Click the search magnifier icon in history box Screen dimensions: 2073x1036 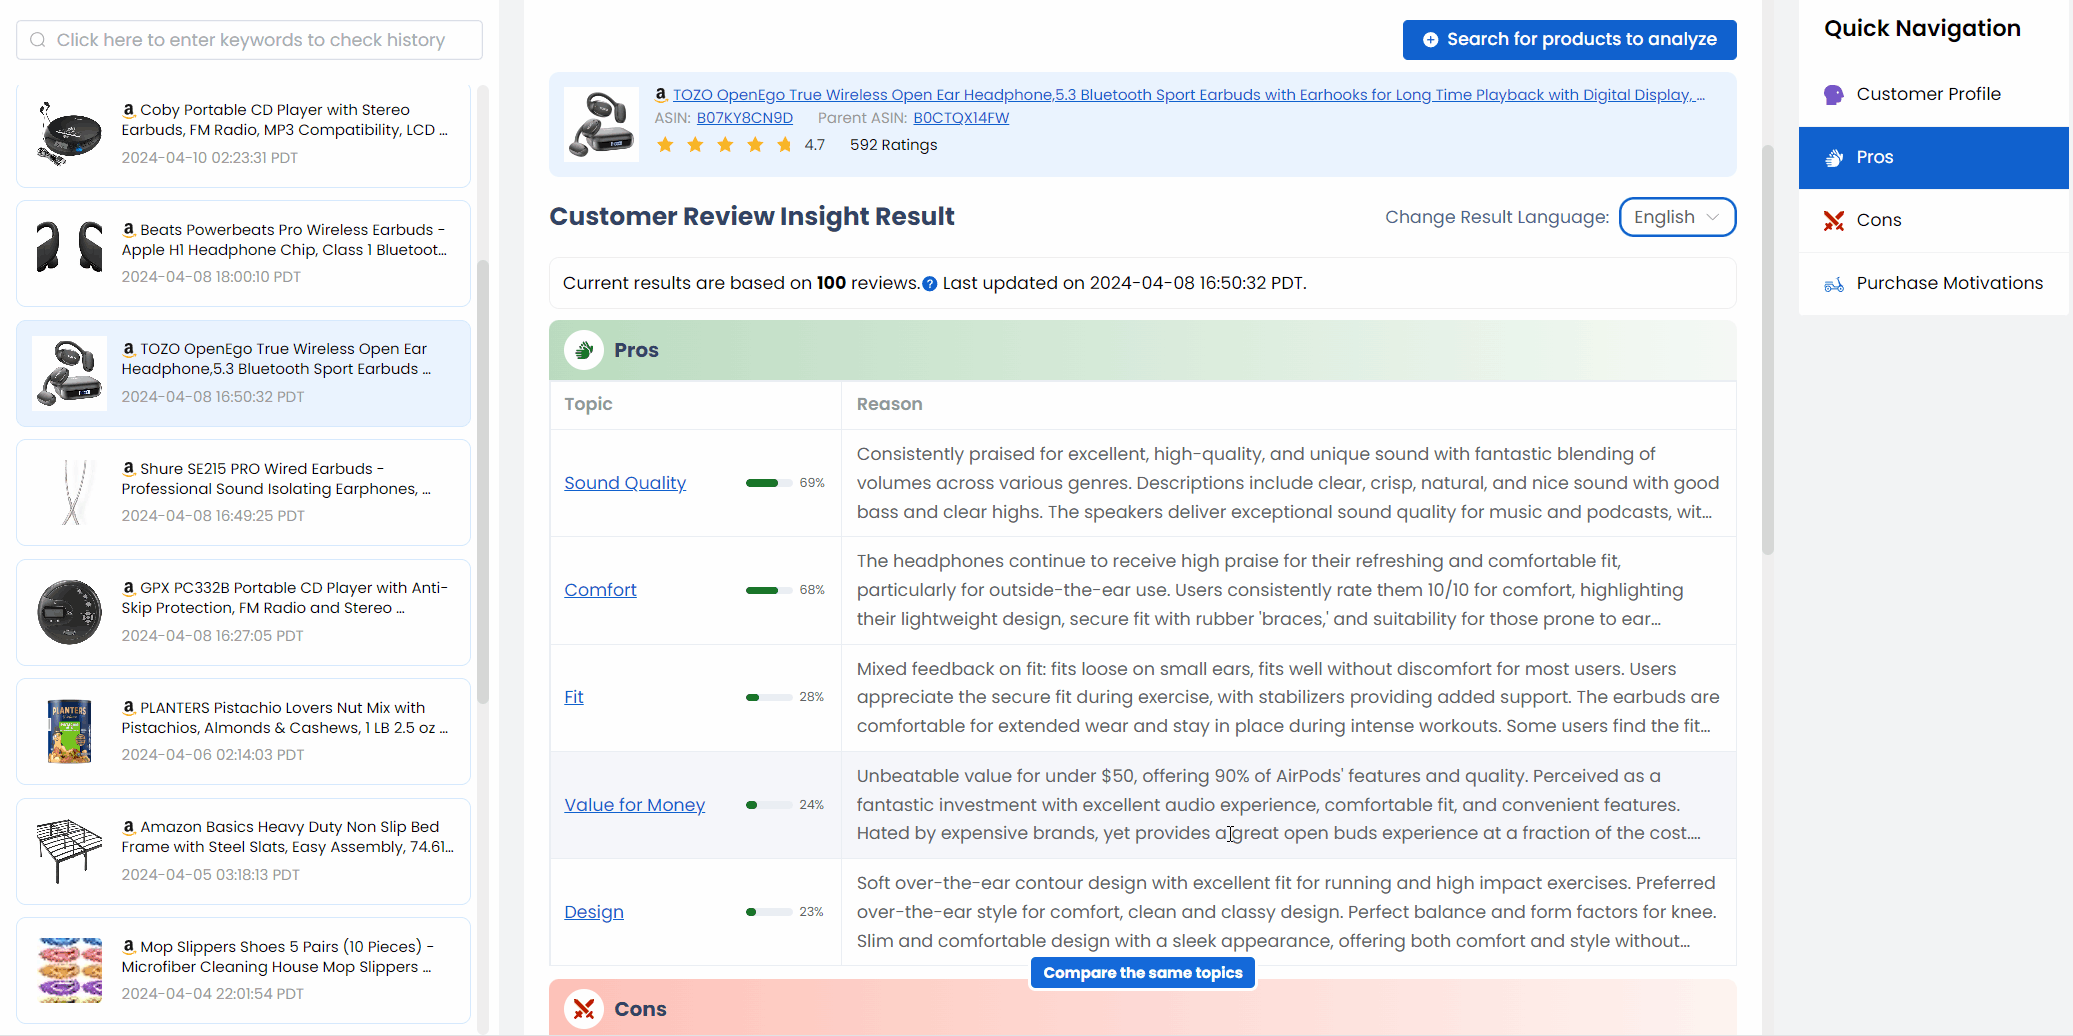38,40
